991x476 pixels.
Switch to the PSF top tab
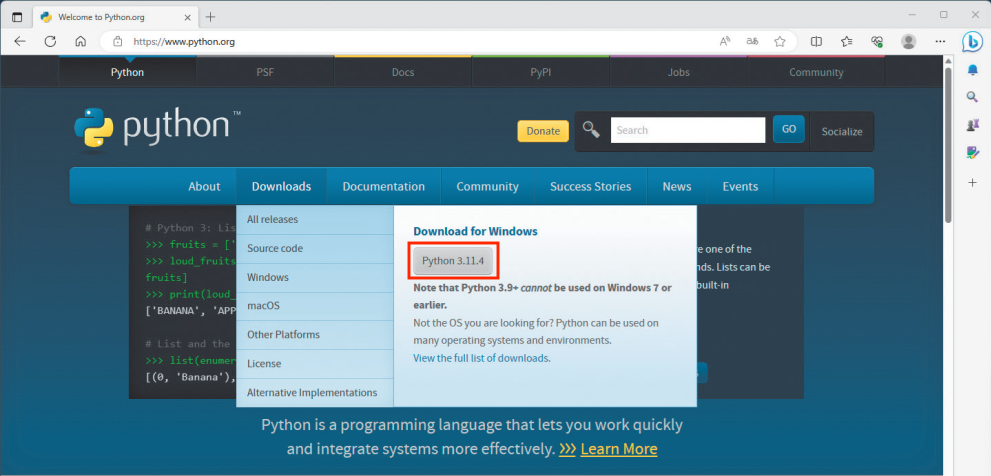point(265,72)
